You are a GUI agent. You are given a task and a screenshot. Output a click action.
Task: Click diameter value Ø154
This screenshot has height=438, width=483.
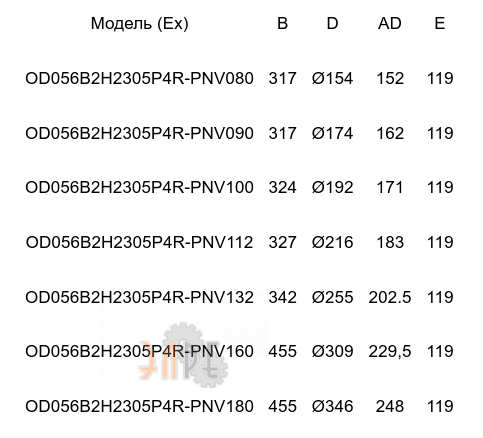(332, 79)
